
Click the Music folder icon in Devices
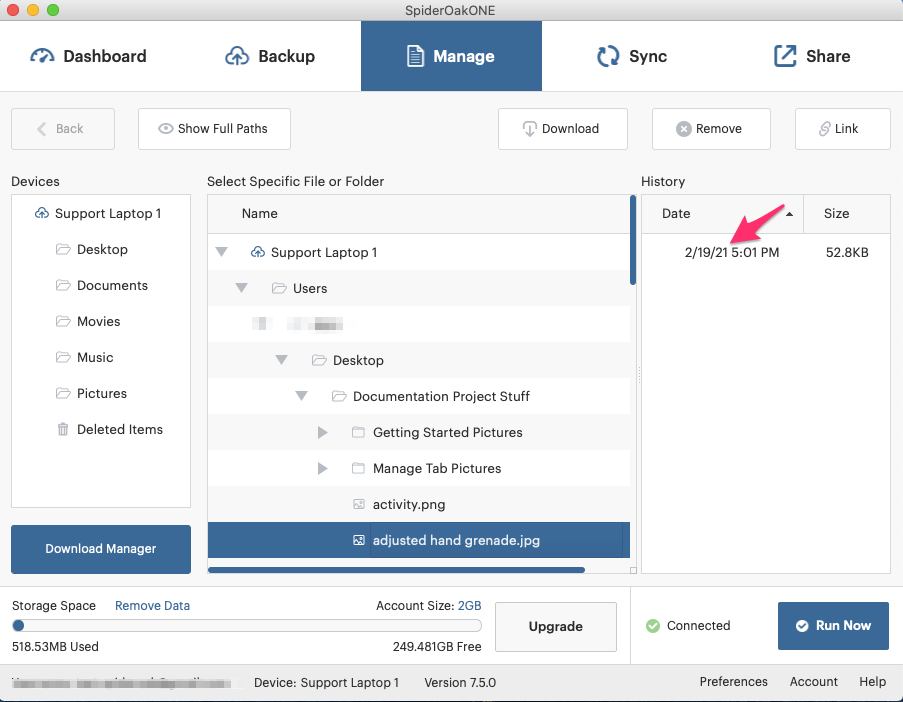(x=63, y=358)
